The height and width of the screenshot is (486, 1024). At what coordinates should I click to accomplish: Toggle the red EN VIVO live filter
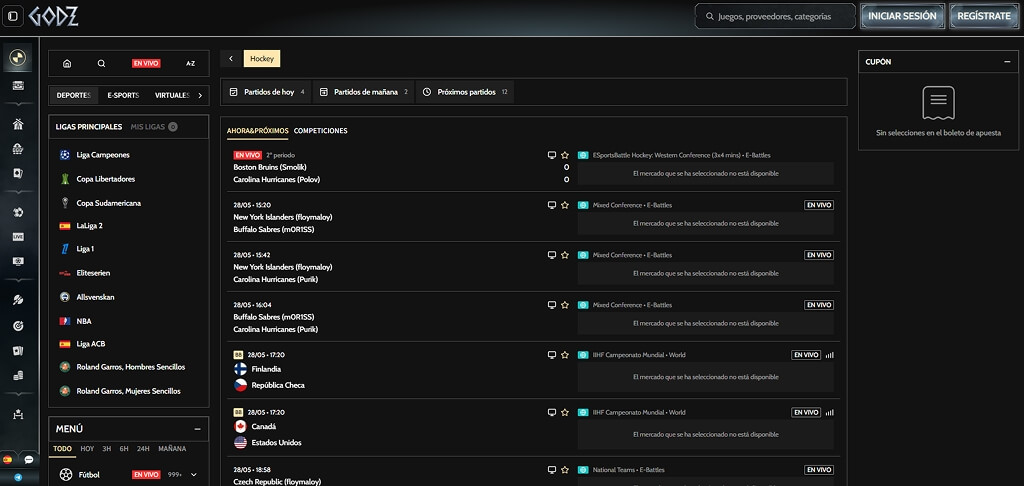tap(146, 63)
